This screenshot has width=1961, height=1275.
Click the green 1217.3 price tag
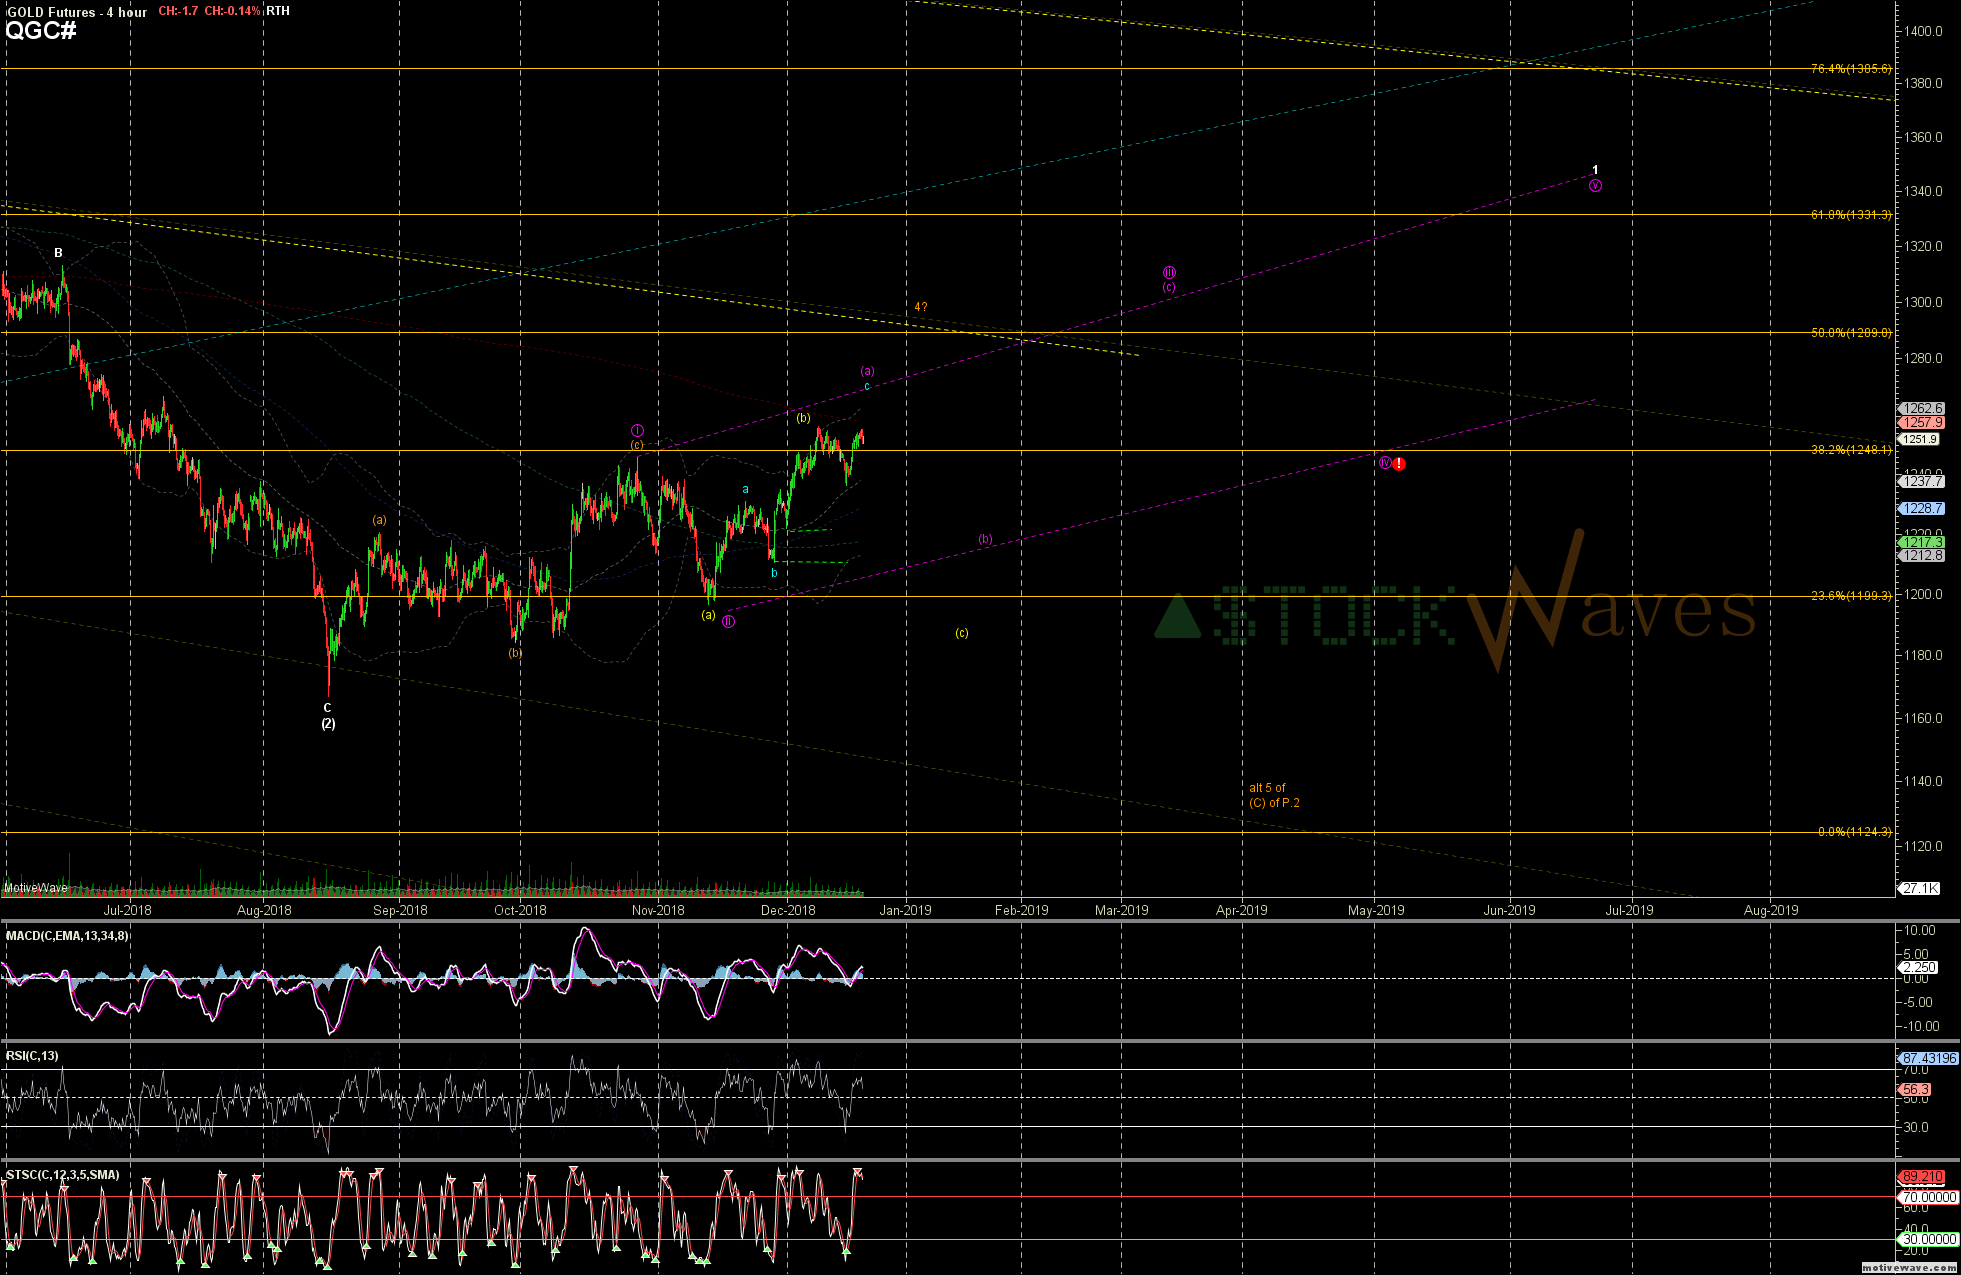coord(1922,543)
